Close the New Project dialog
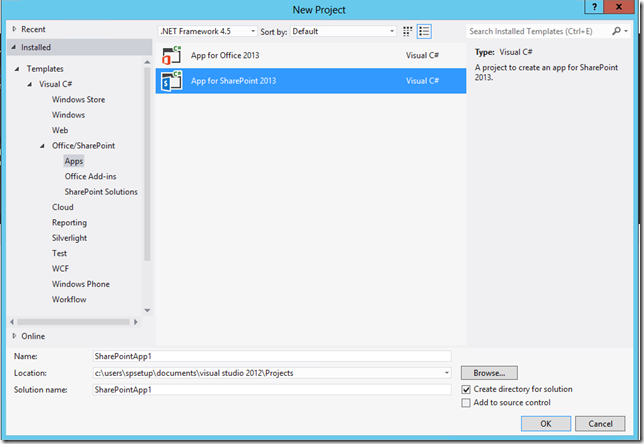Screen dimensions: 644x444 [619, 7]
